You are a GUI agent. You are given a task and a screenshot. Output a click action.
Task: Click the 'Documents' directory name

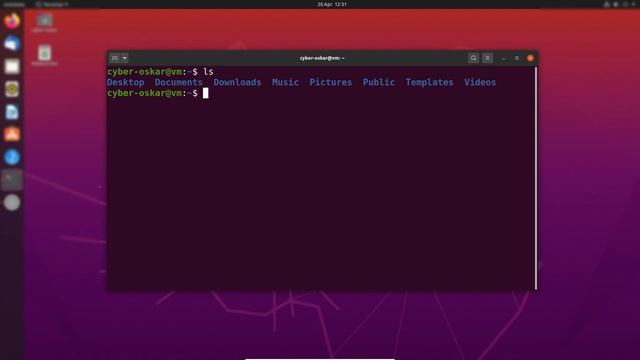178,82
